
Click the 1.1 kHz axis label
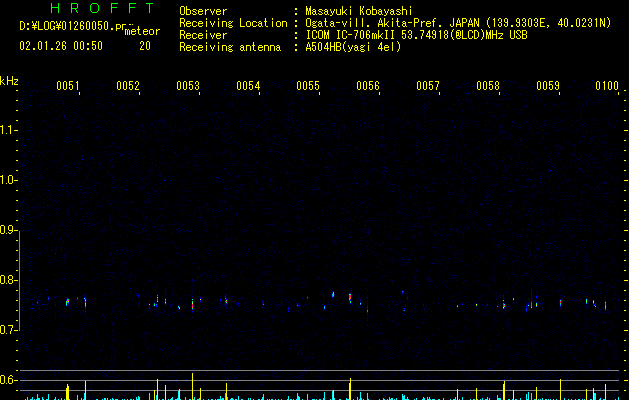coord(8,130)
